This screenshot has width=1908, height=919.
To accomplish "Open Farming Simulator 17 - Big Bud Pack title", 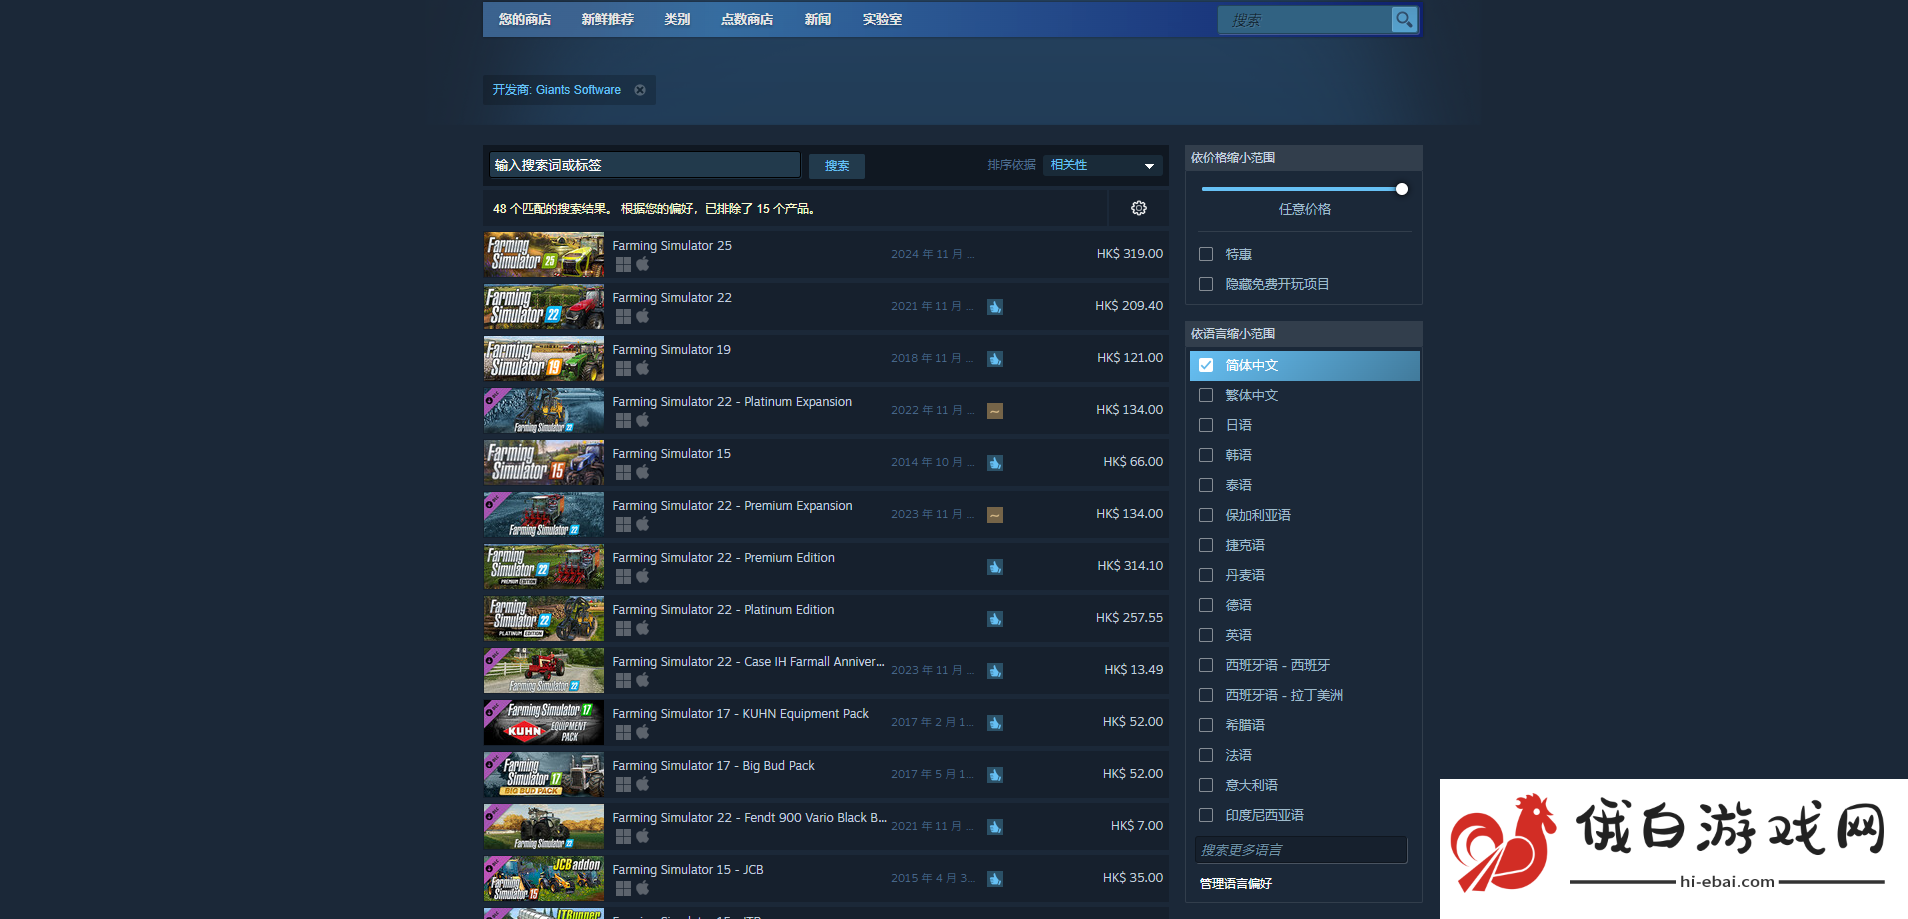I will tap(713, 766).
